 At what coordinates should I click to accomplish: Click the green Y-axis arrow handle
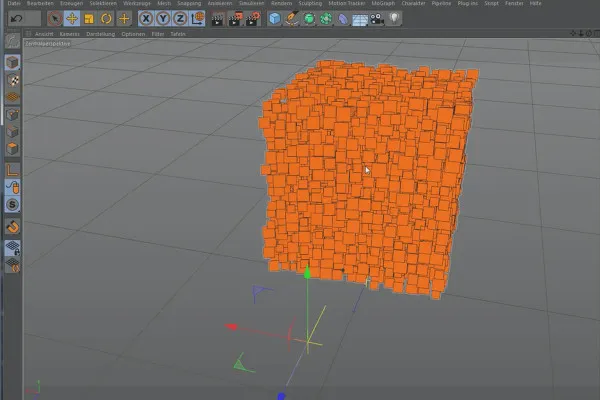tap(307, 273)
